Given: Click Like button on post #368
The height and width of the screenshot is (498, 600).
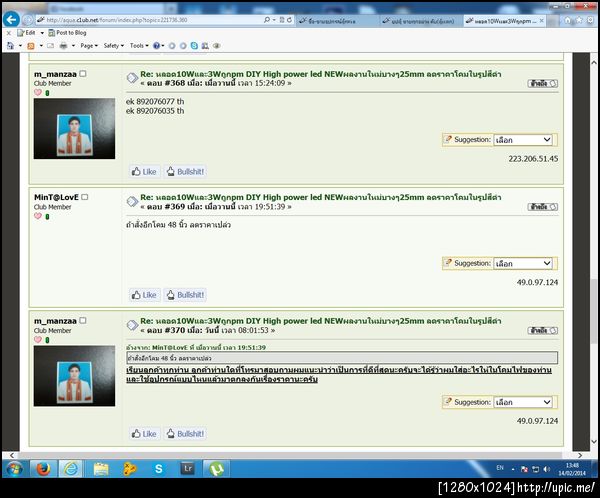Looking at the screenshot, I should pos(144,171).
